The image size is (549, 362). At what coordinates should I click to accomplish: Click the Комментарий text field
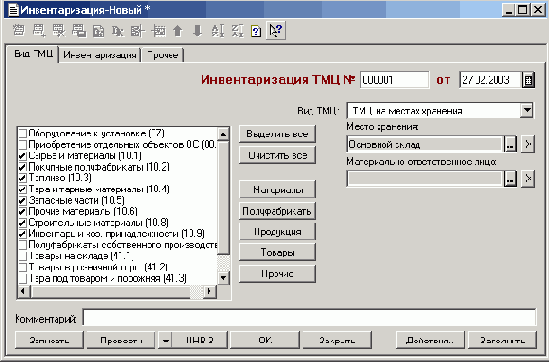point(309,318)
